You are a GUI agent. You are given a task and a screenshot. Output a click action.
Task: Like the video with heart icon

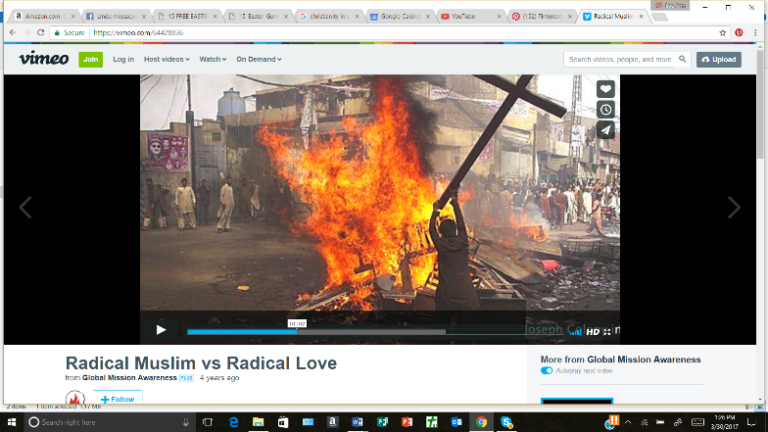point(606,89)
